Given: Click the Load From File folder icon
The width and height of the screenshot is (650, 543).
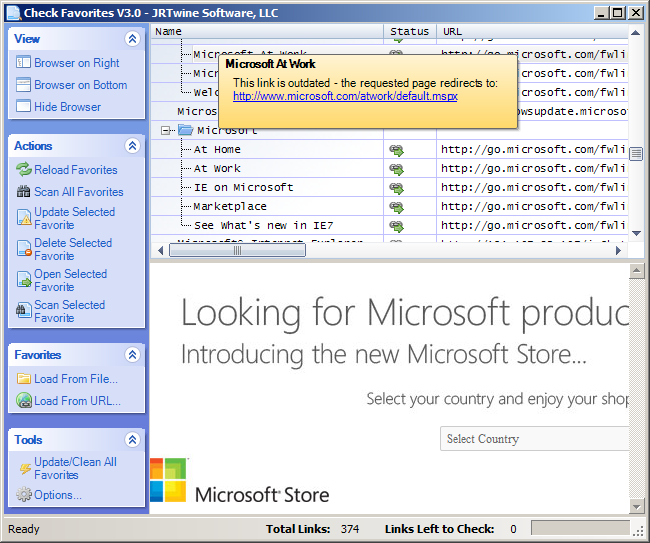Looking at the screenshot, I should (x=24, y=378).
